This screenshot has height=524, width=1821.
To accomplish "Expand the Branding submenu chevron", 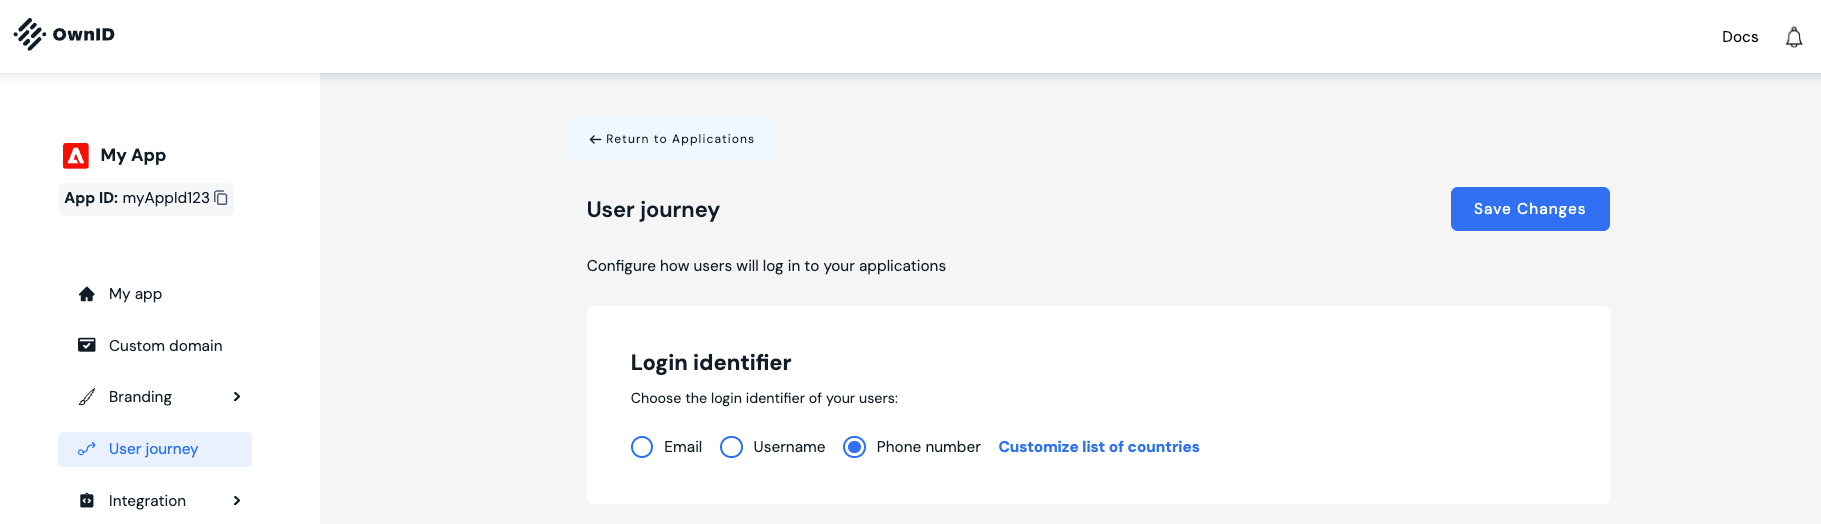I will (x=237, y=397).
